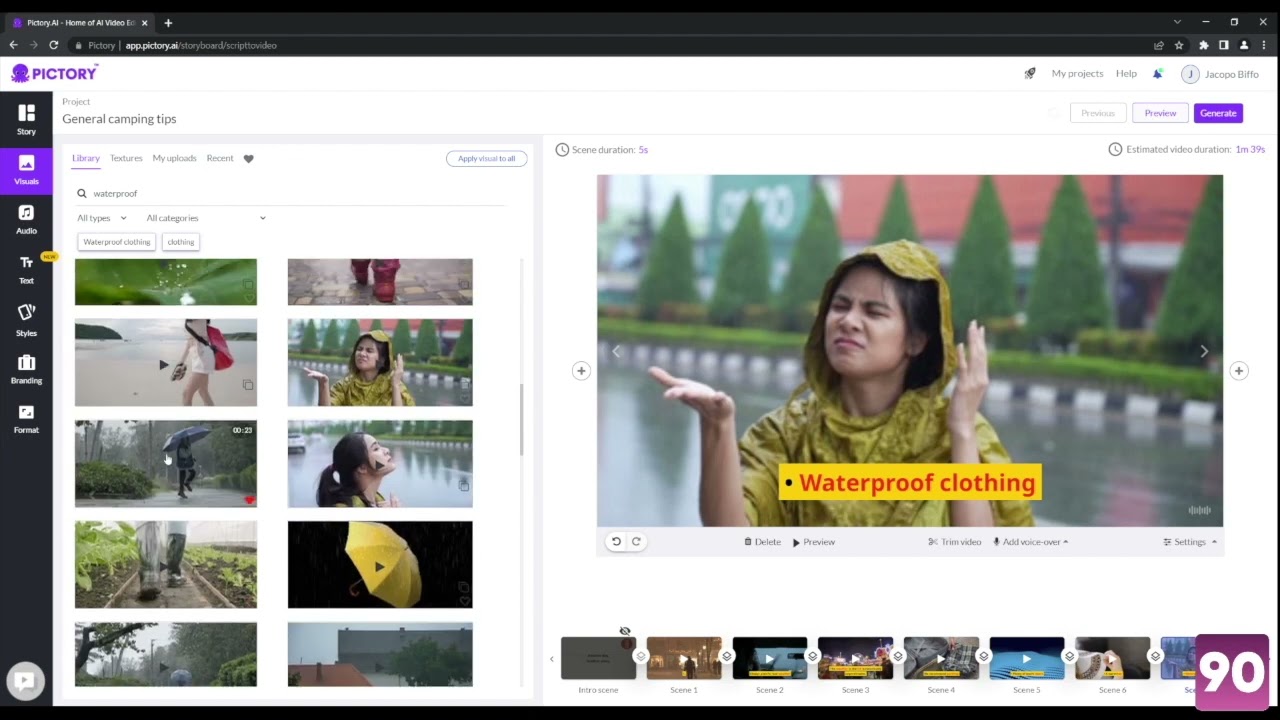Toggle Intro scene visibility eye icon

pyautogui.click(x=625, y=631)
